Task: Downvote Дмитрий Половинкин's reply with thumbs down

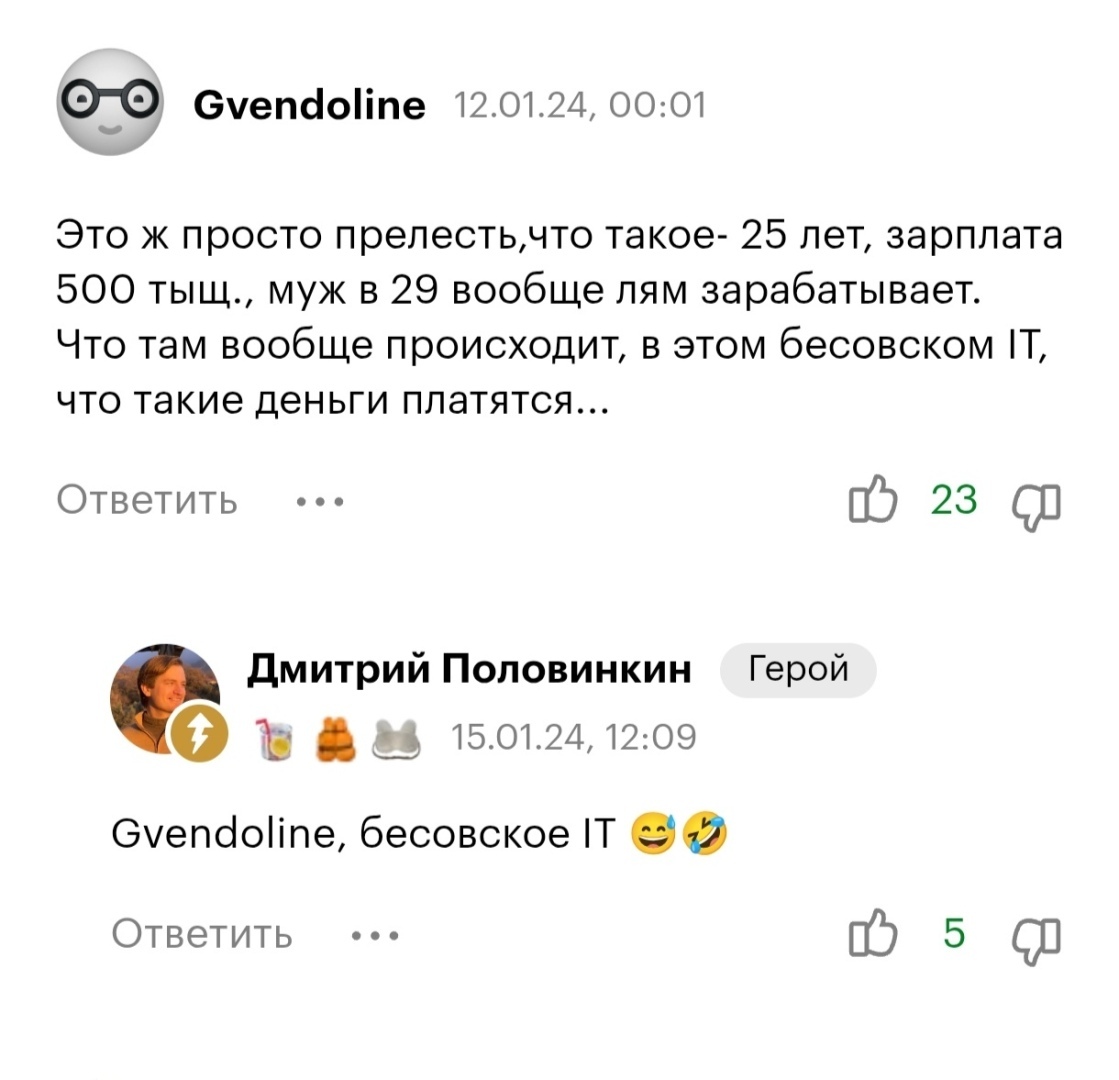Action: coord(1035,934)
